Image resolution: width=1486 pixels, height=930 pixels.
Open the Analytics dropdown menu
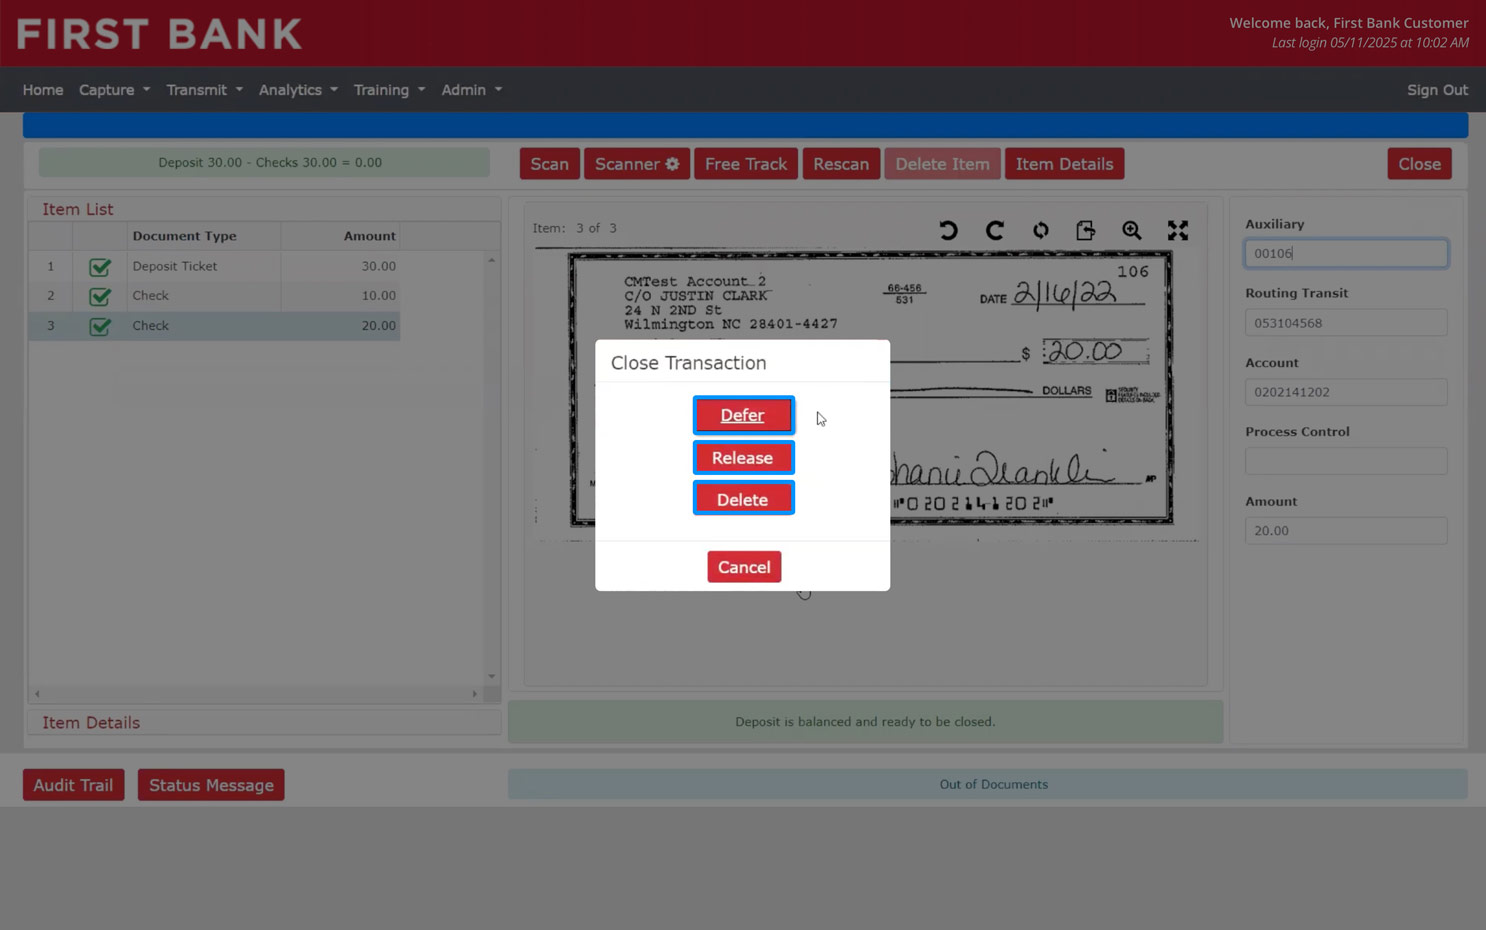pos(298,90)
